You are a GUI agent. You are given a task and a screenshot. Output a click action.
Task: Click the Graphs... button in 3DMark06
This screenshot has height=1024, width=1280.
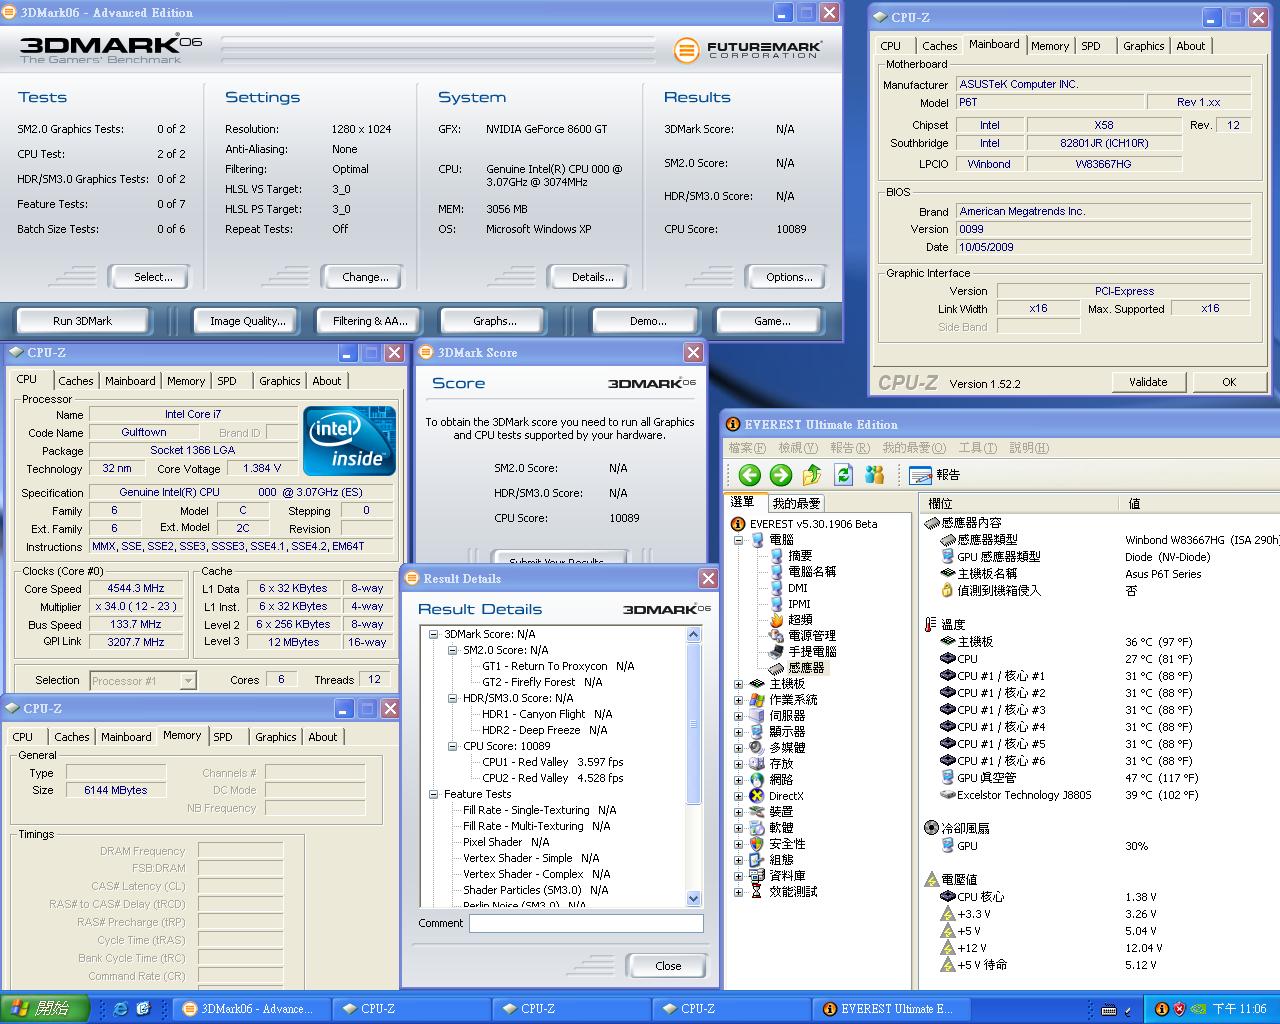494,321
